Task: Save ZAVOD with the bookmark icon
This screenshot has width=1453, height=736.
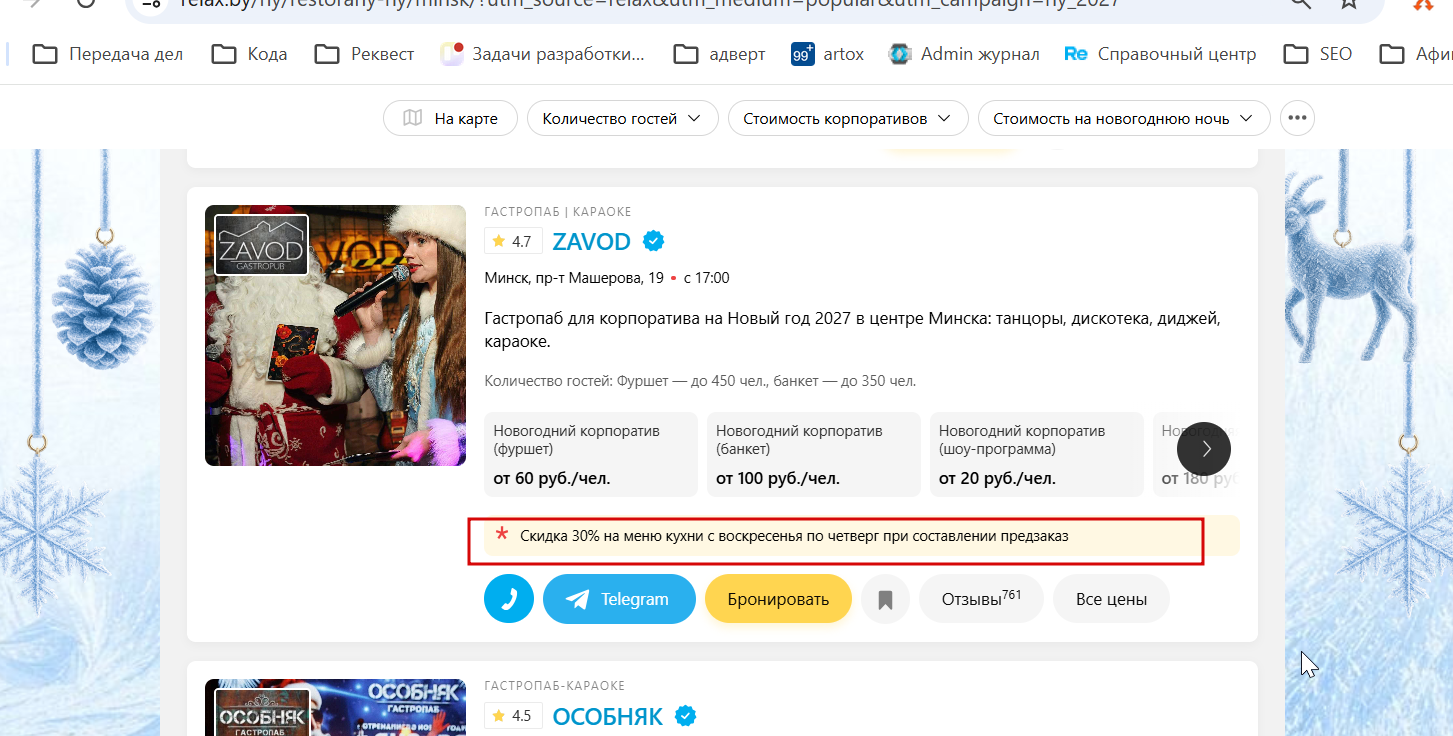Action: pos(885,599)
